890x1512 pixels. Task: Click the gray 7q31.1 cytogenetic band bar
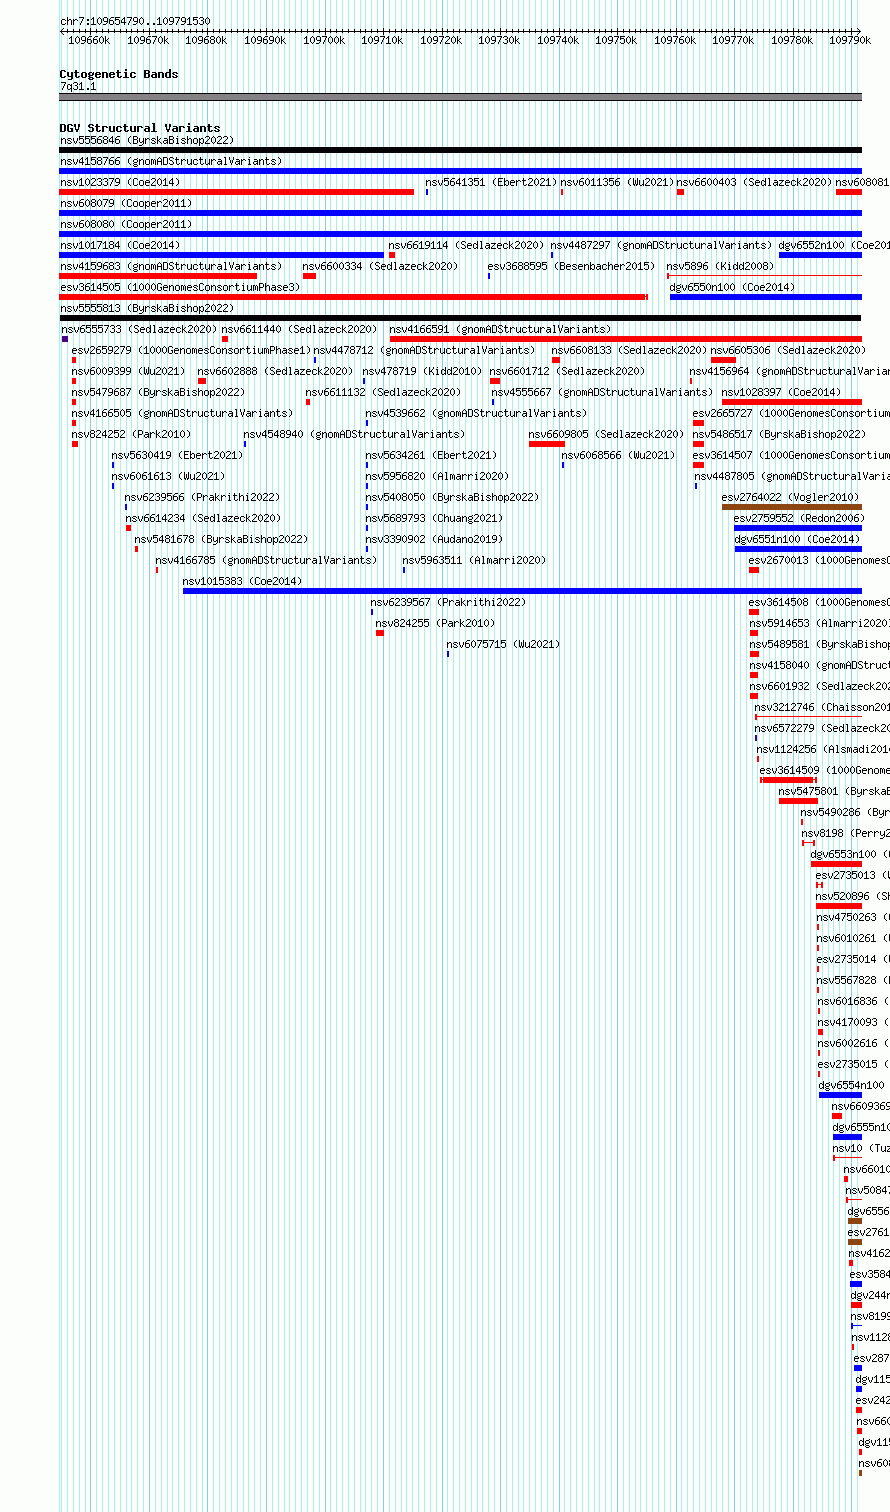[x=460, y=97]
